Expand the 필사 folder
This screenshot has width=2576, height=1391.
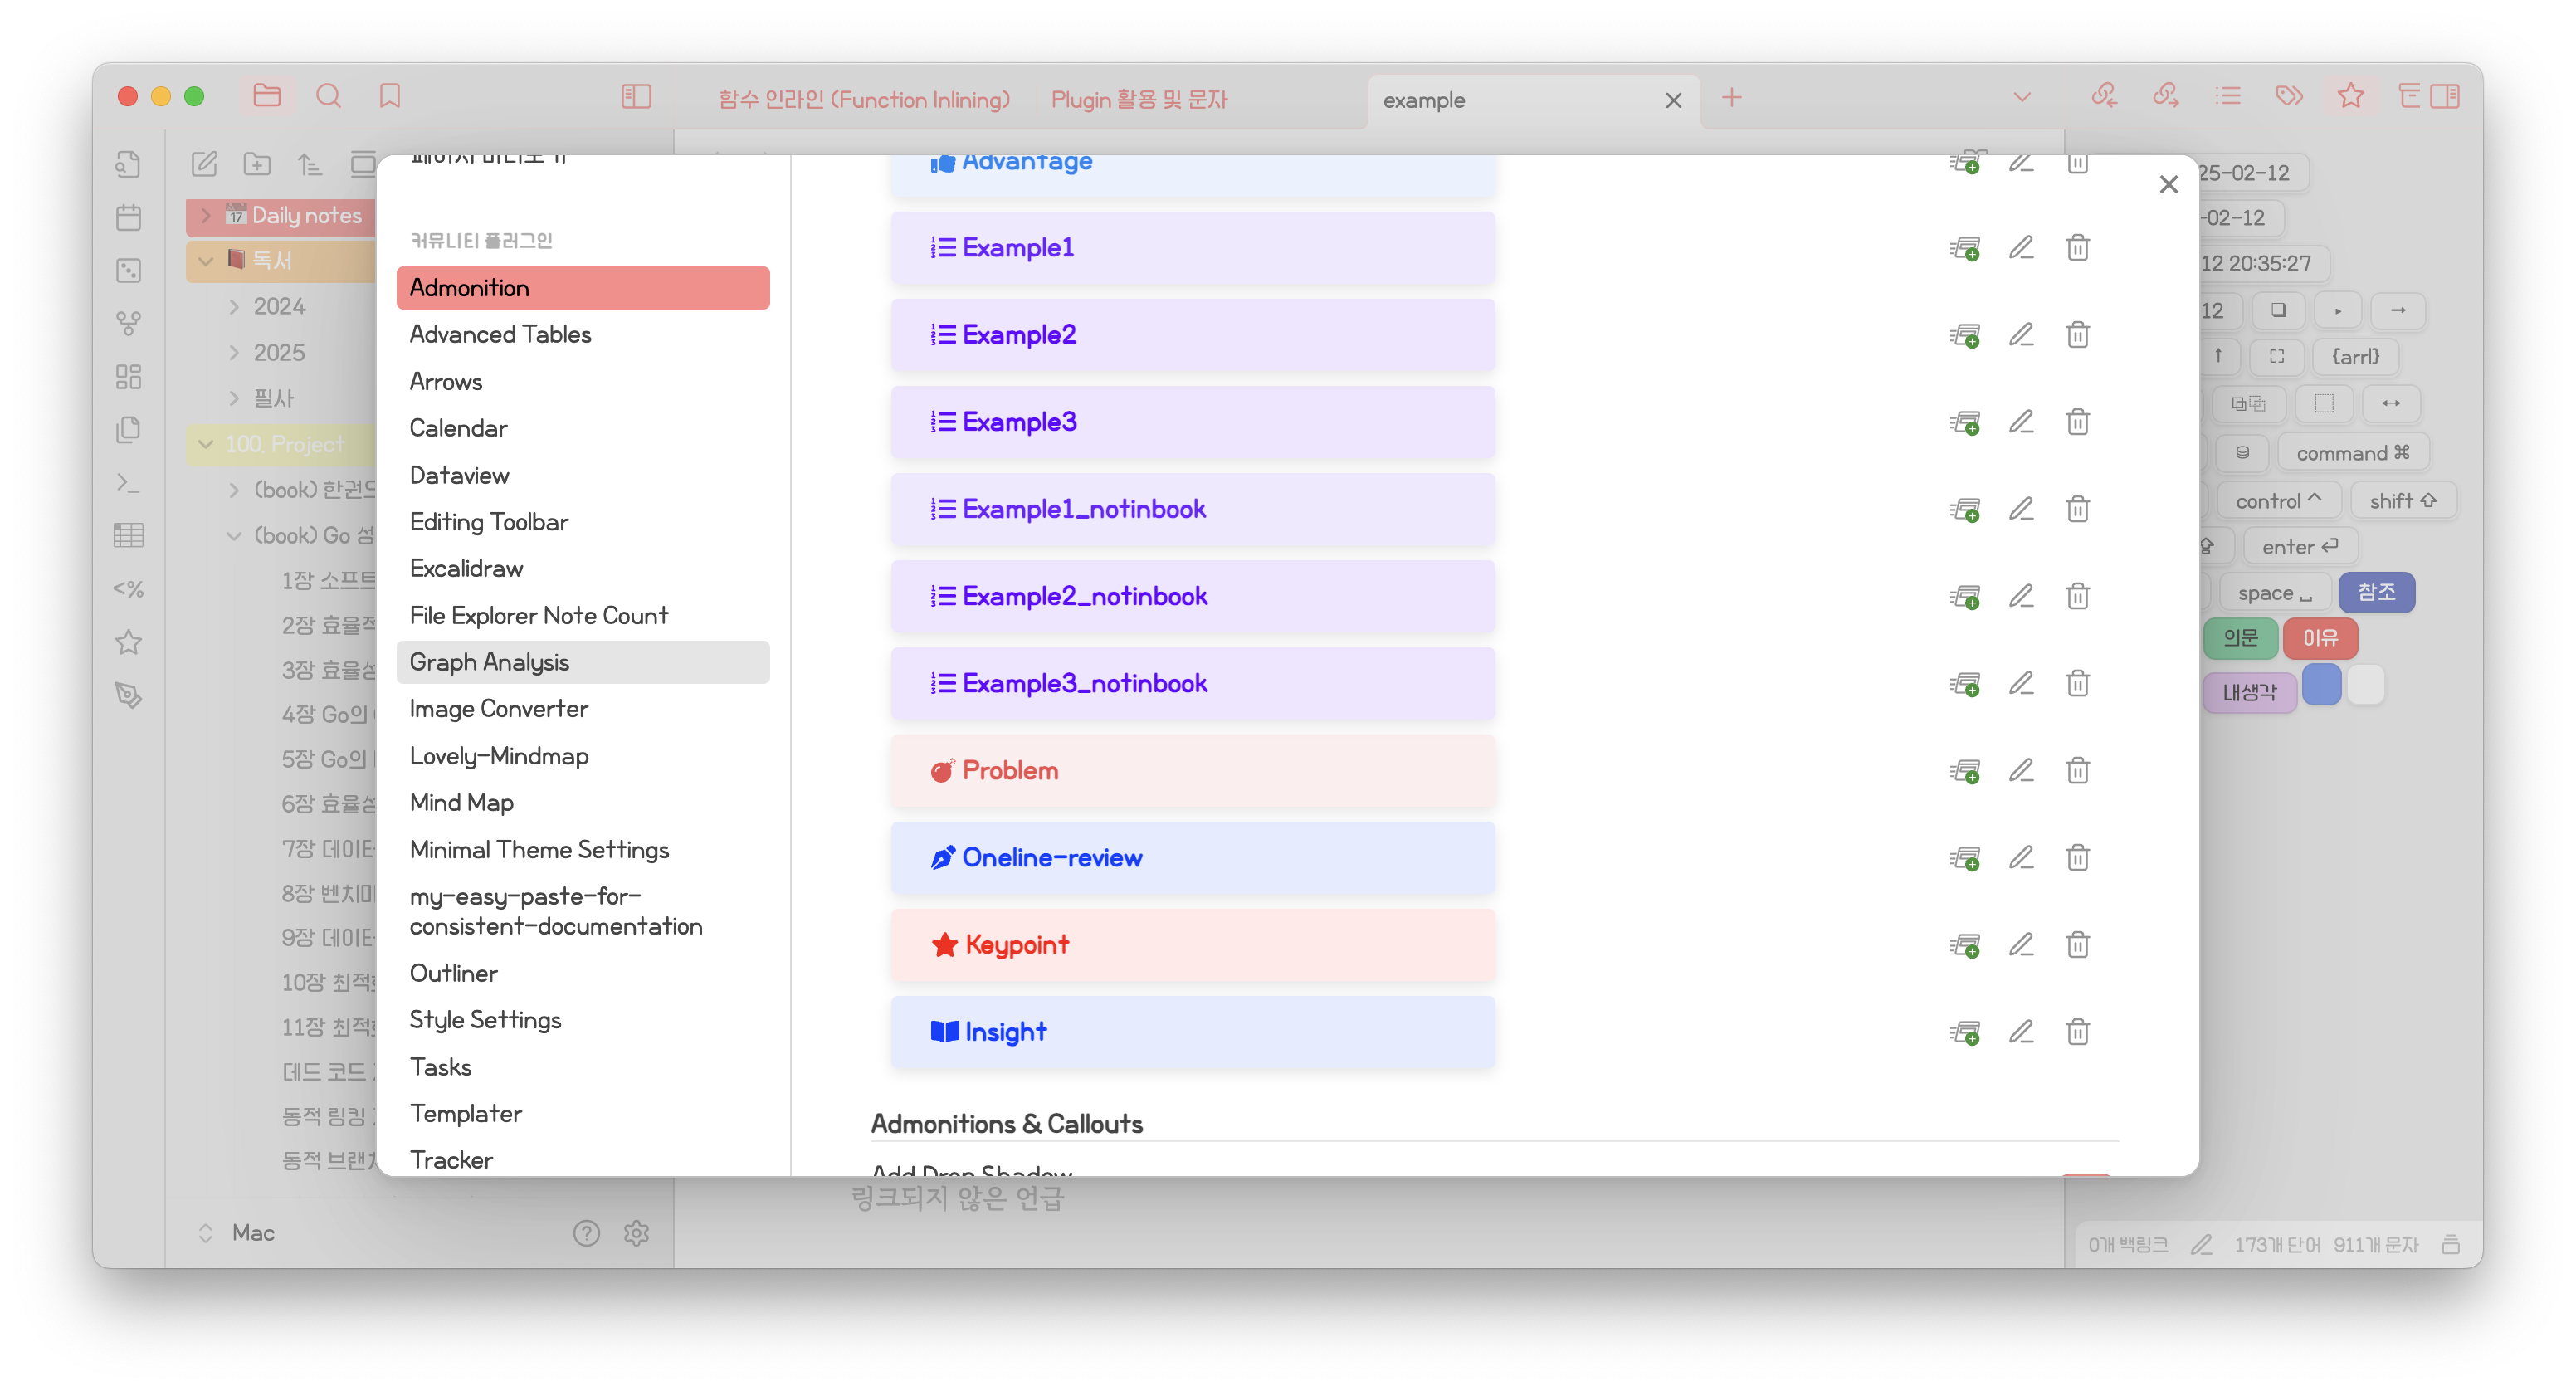(233, 398)
